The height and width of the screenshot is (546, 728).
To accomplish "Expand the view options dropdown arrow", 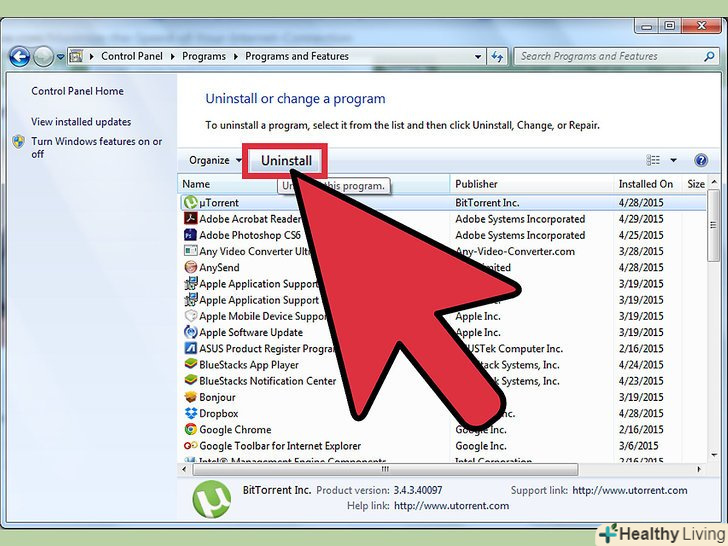I will point(673,160).
